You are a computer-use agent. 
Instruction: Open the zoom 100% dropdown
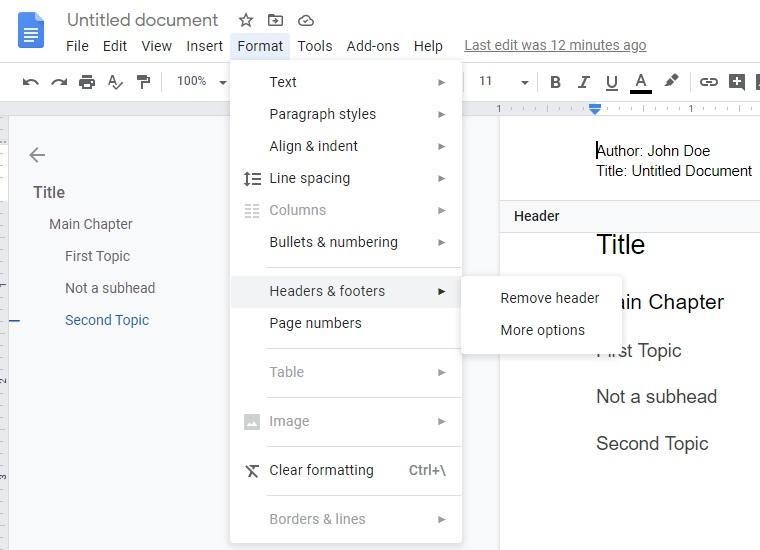click(x=201, y=82)
